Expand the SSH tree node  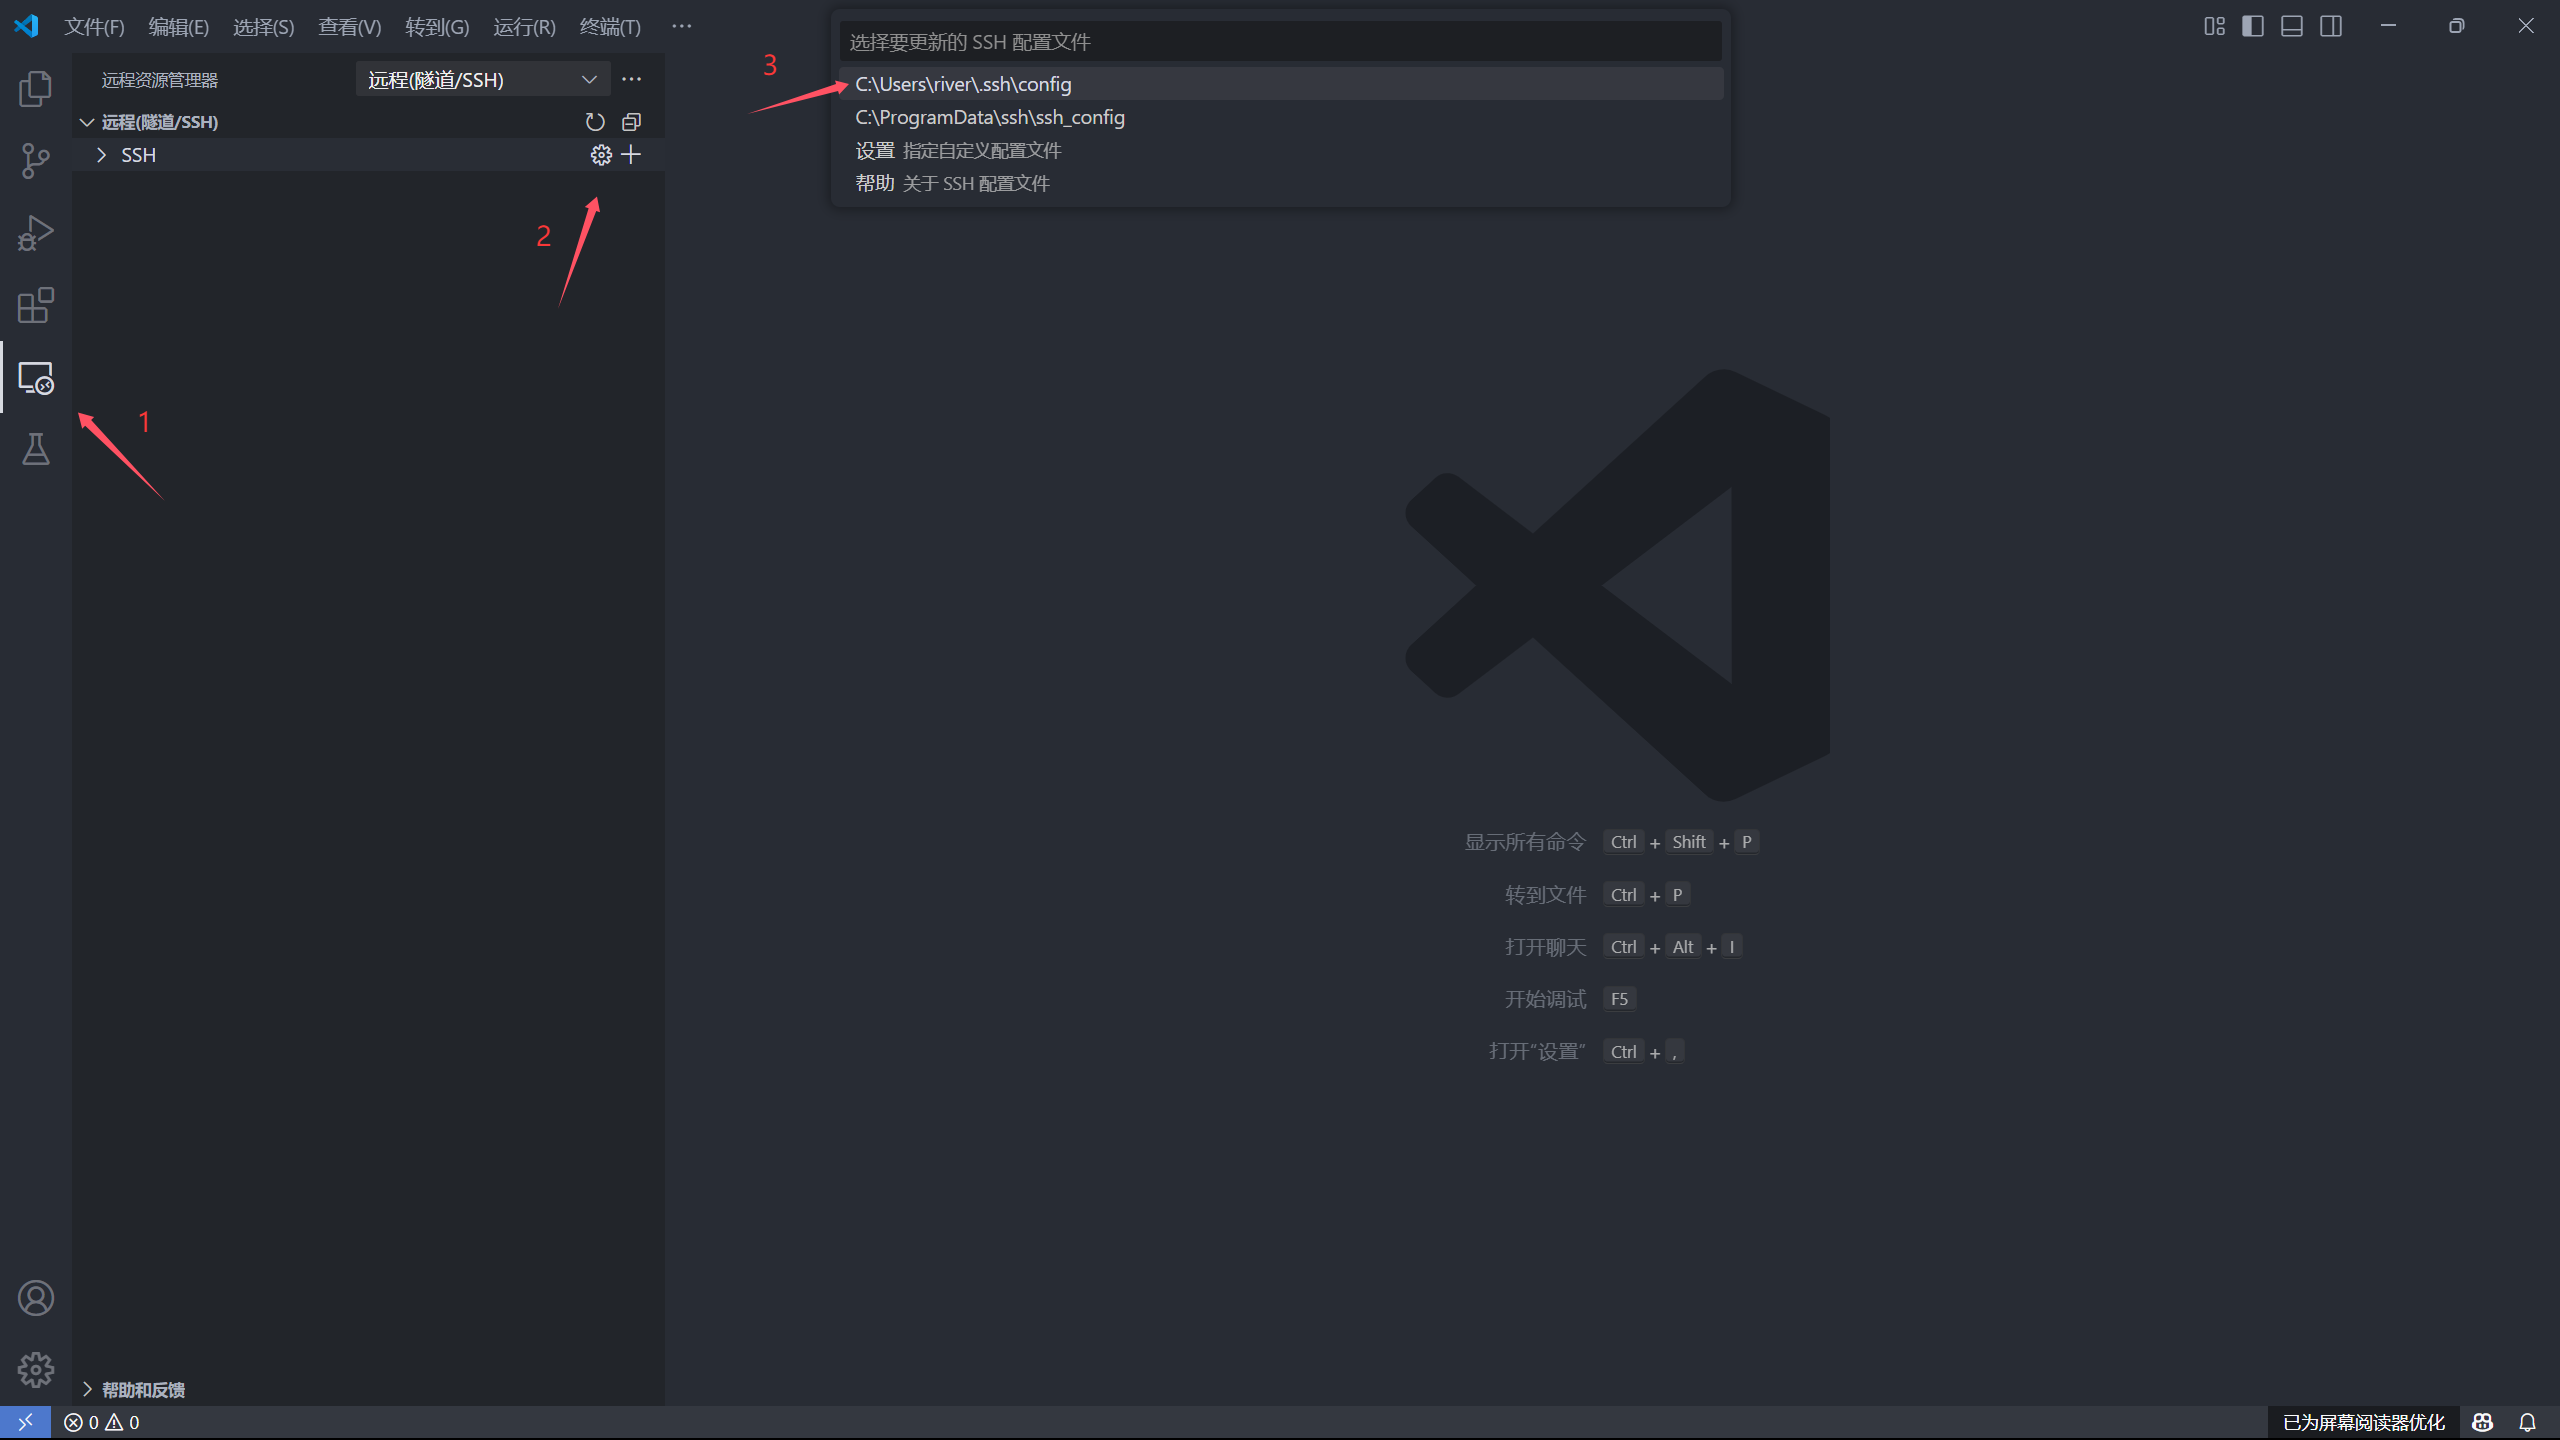point(101,155)
